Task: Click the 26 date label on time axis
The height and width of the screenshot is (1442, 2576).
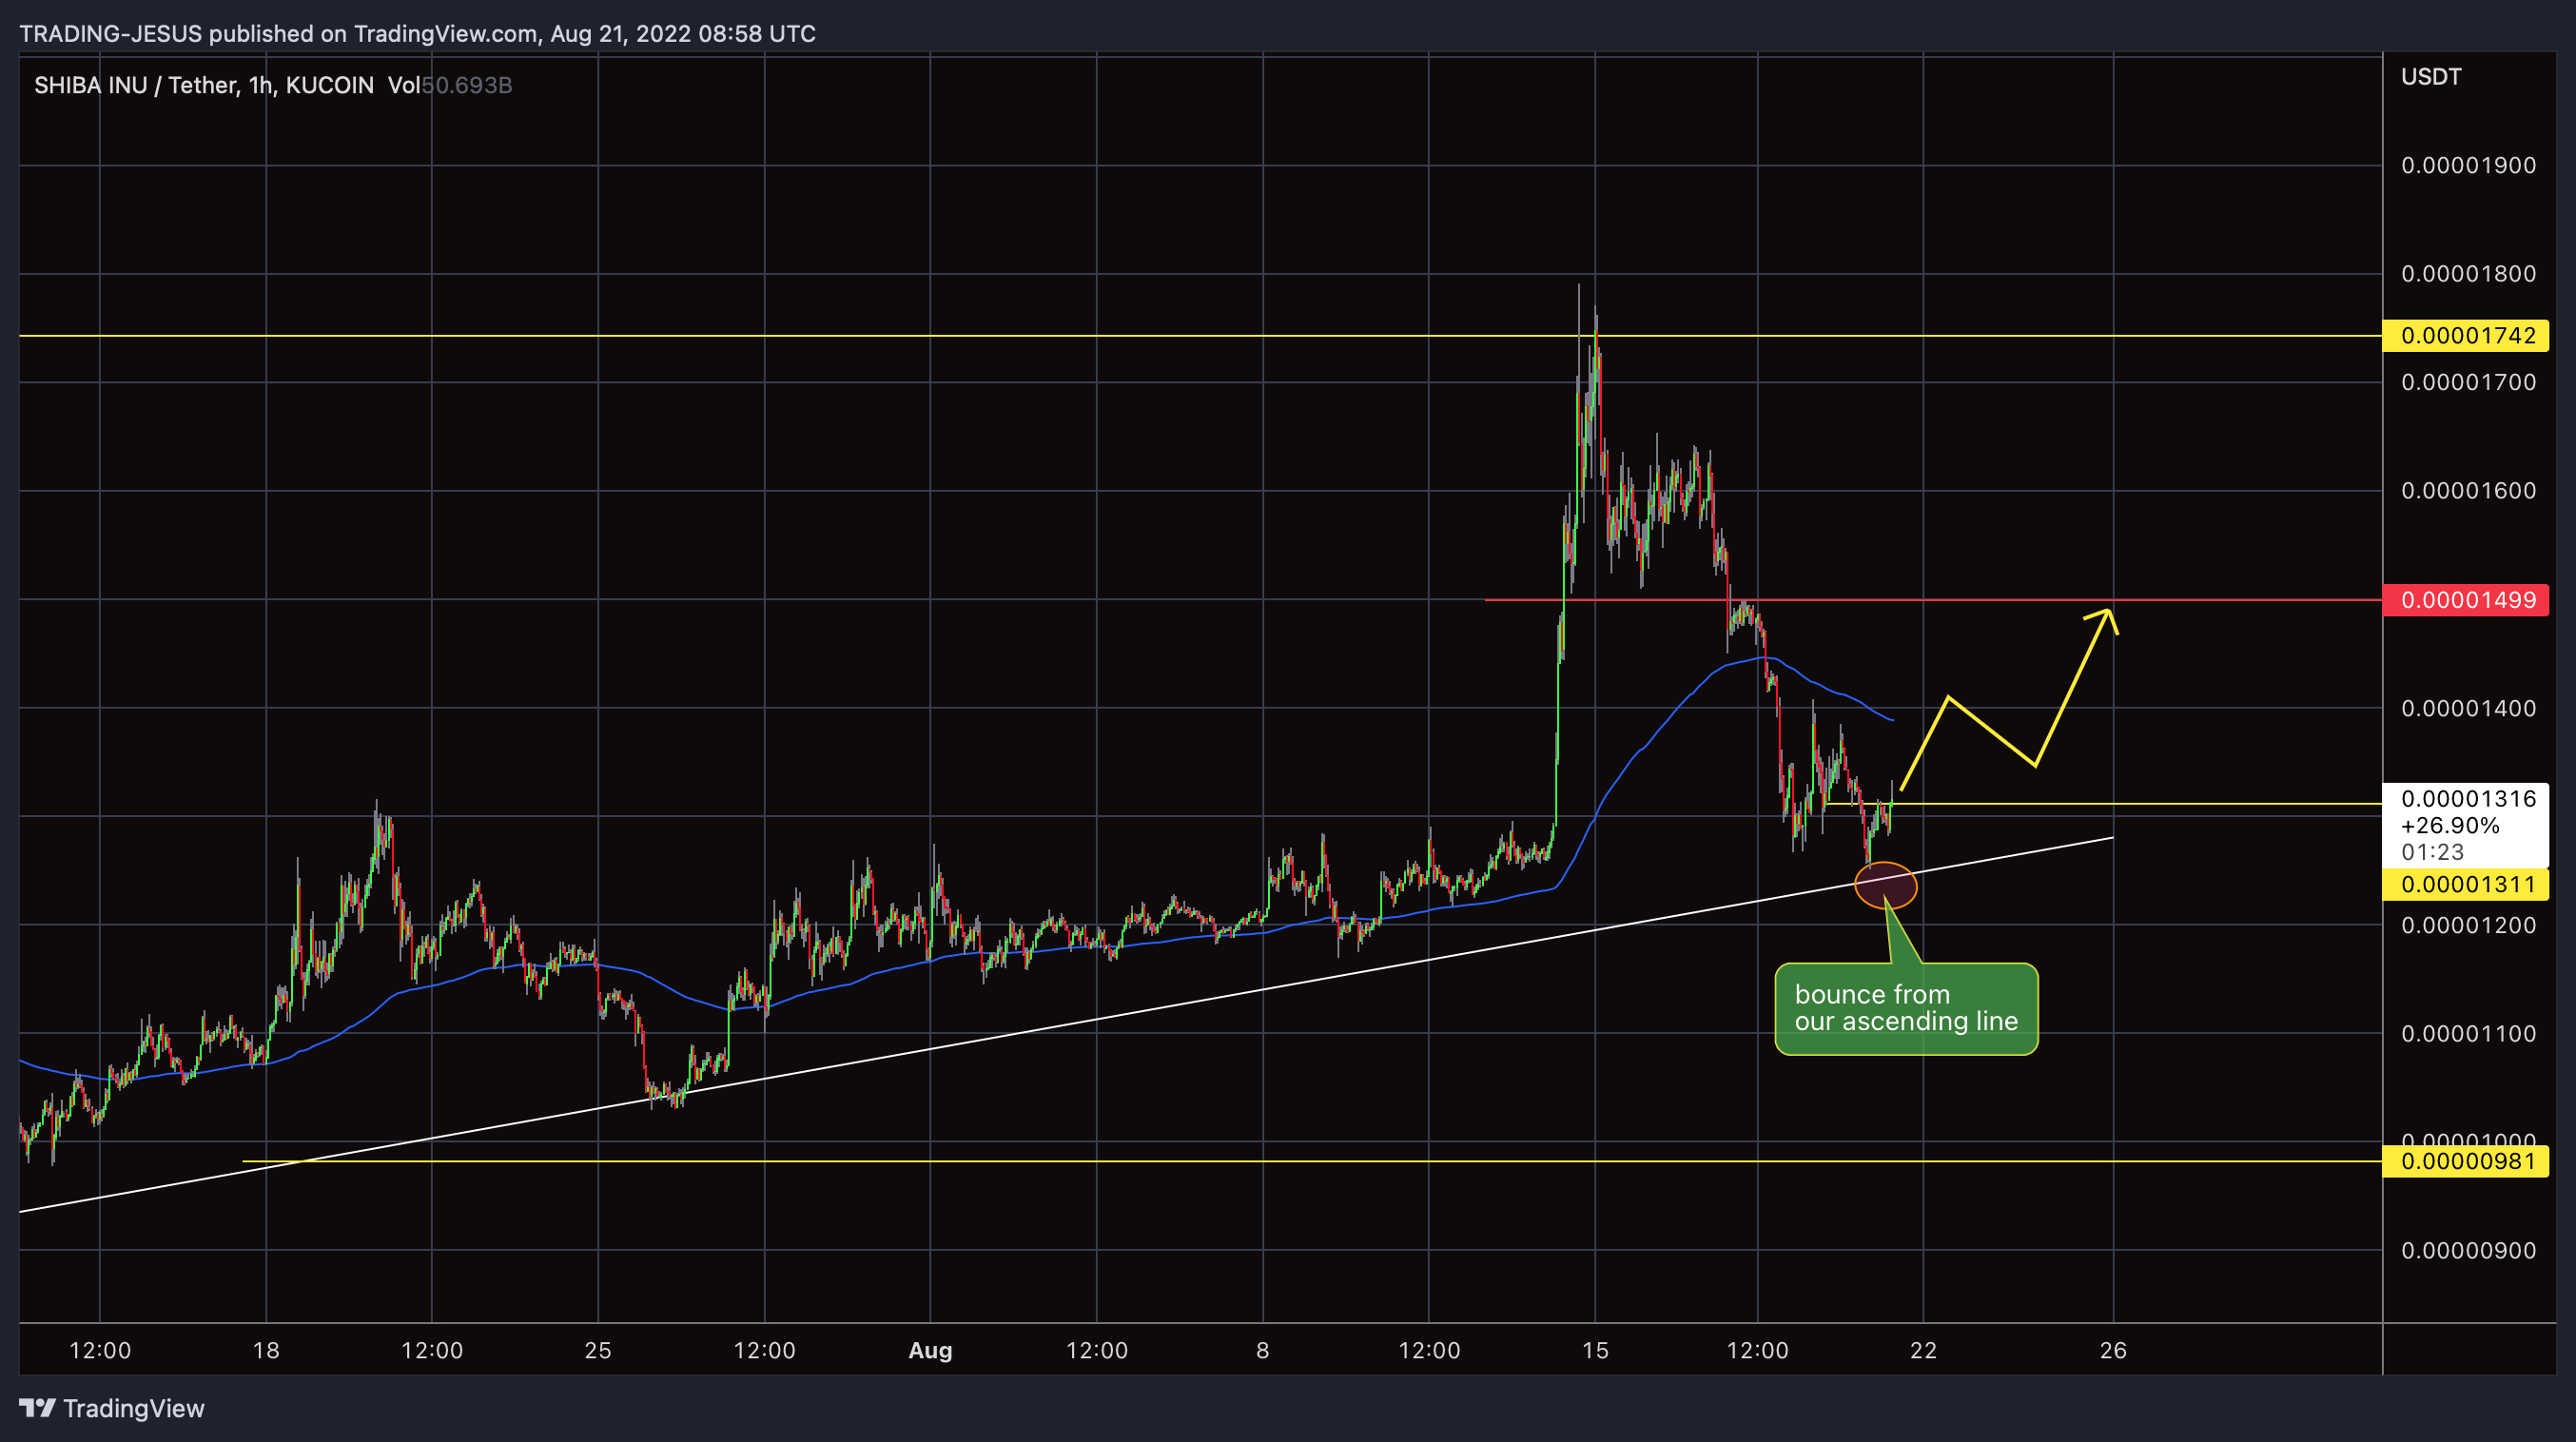Action: pos(2113,1350)
